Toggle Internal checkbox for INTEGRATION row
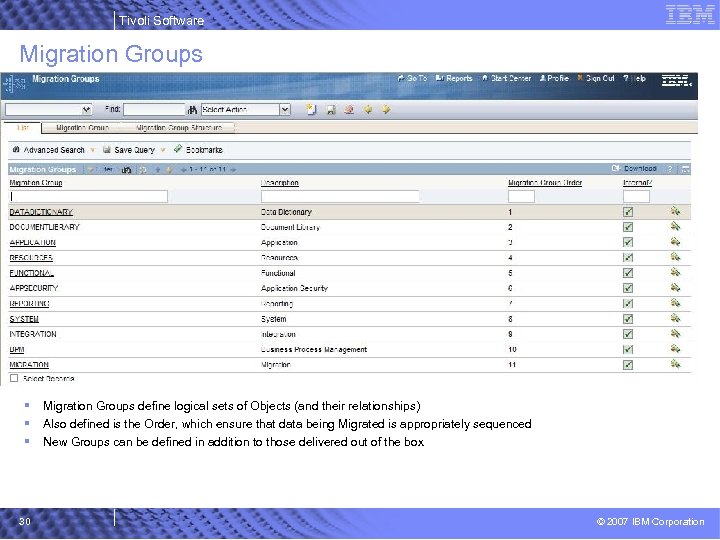The image size is (720, 540). (628, 334)
